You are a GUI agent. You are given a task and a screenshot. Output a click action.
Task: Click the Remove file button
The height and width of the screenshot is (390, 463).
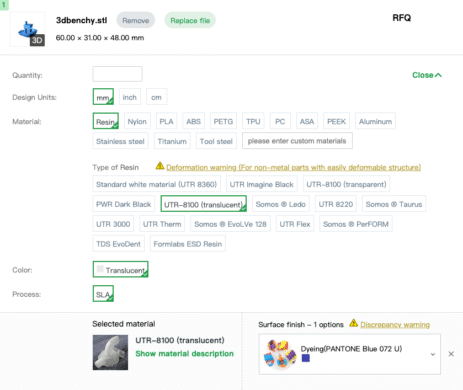coord(135,20)
